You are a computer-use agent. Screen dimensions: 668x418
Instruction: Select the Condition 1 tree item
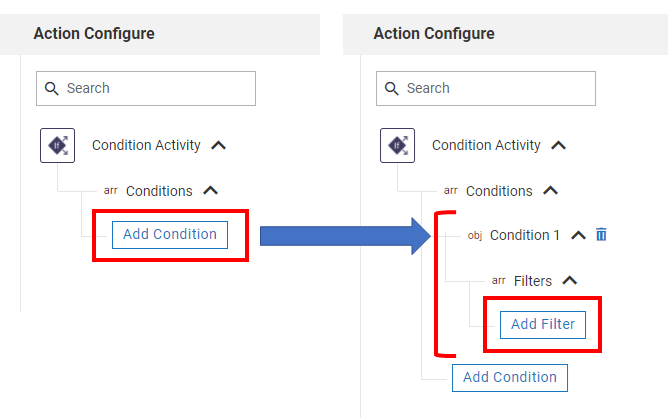click(525, 236)
